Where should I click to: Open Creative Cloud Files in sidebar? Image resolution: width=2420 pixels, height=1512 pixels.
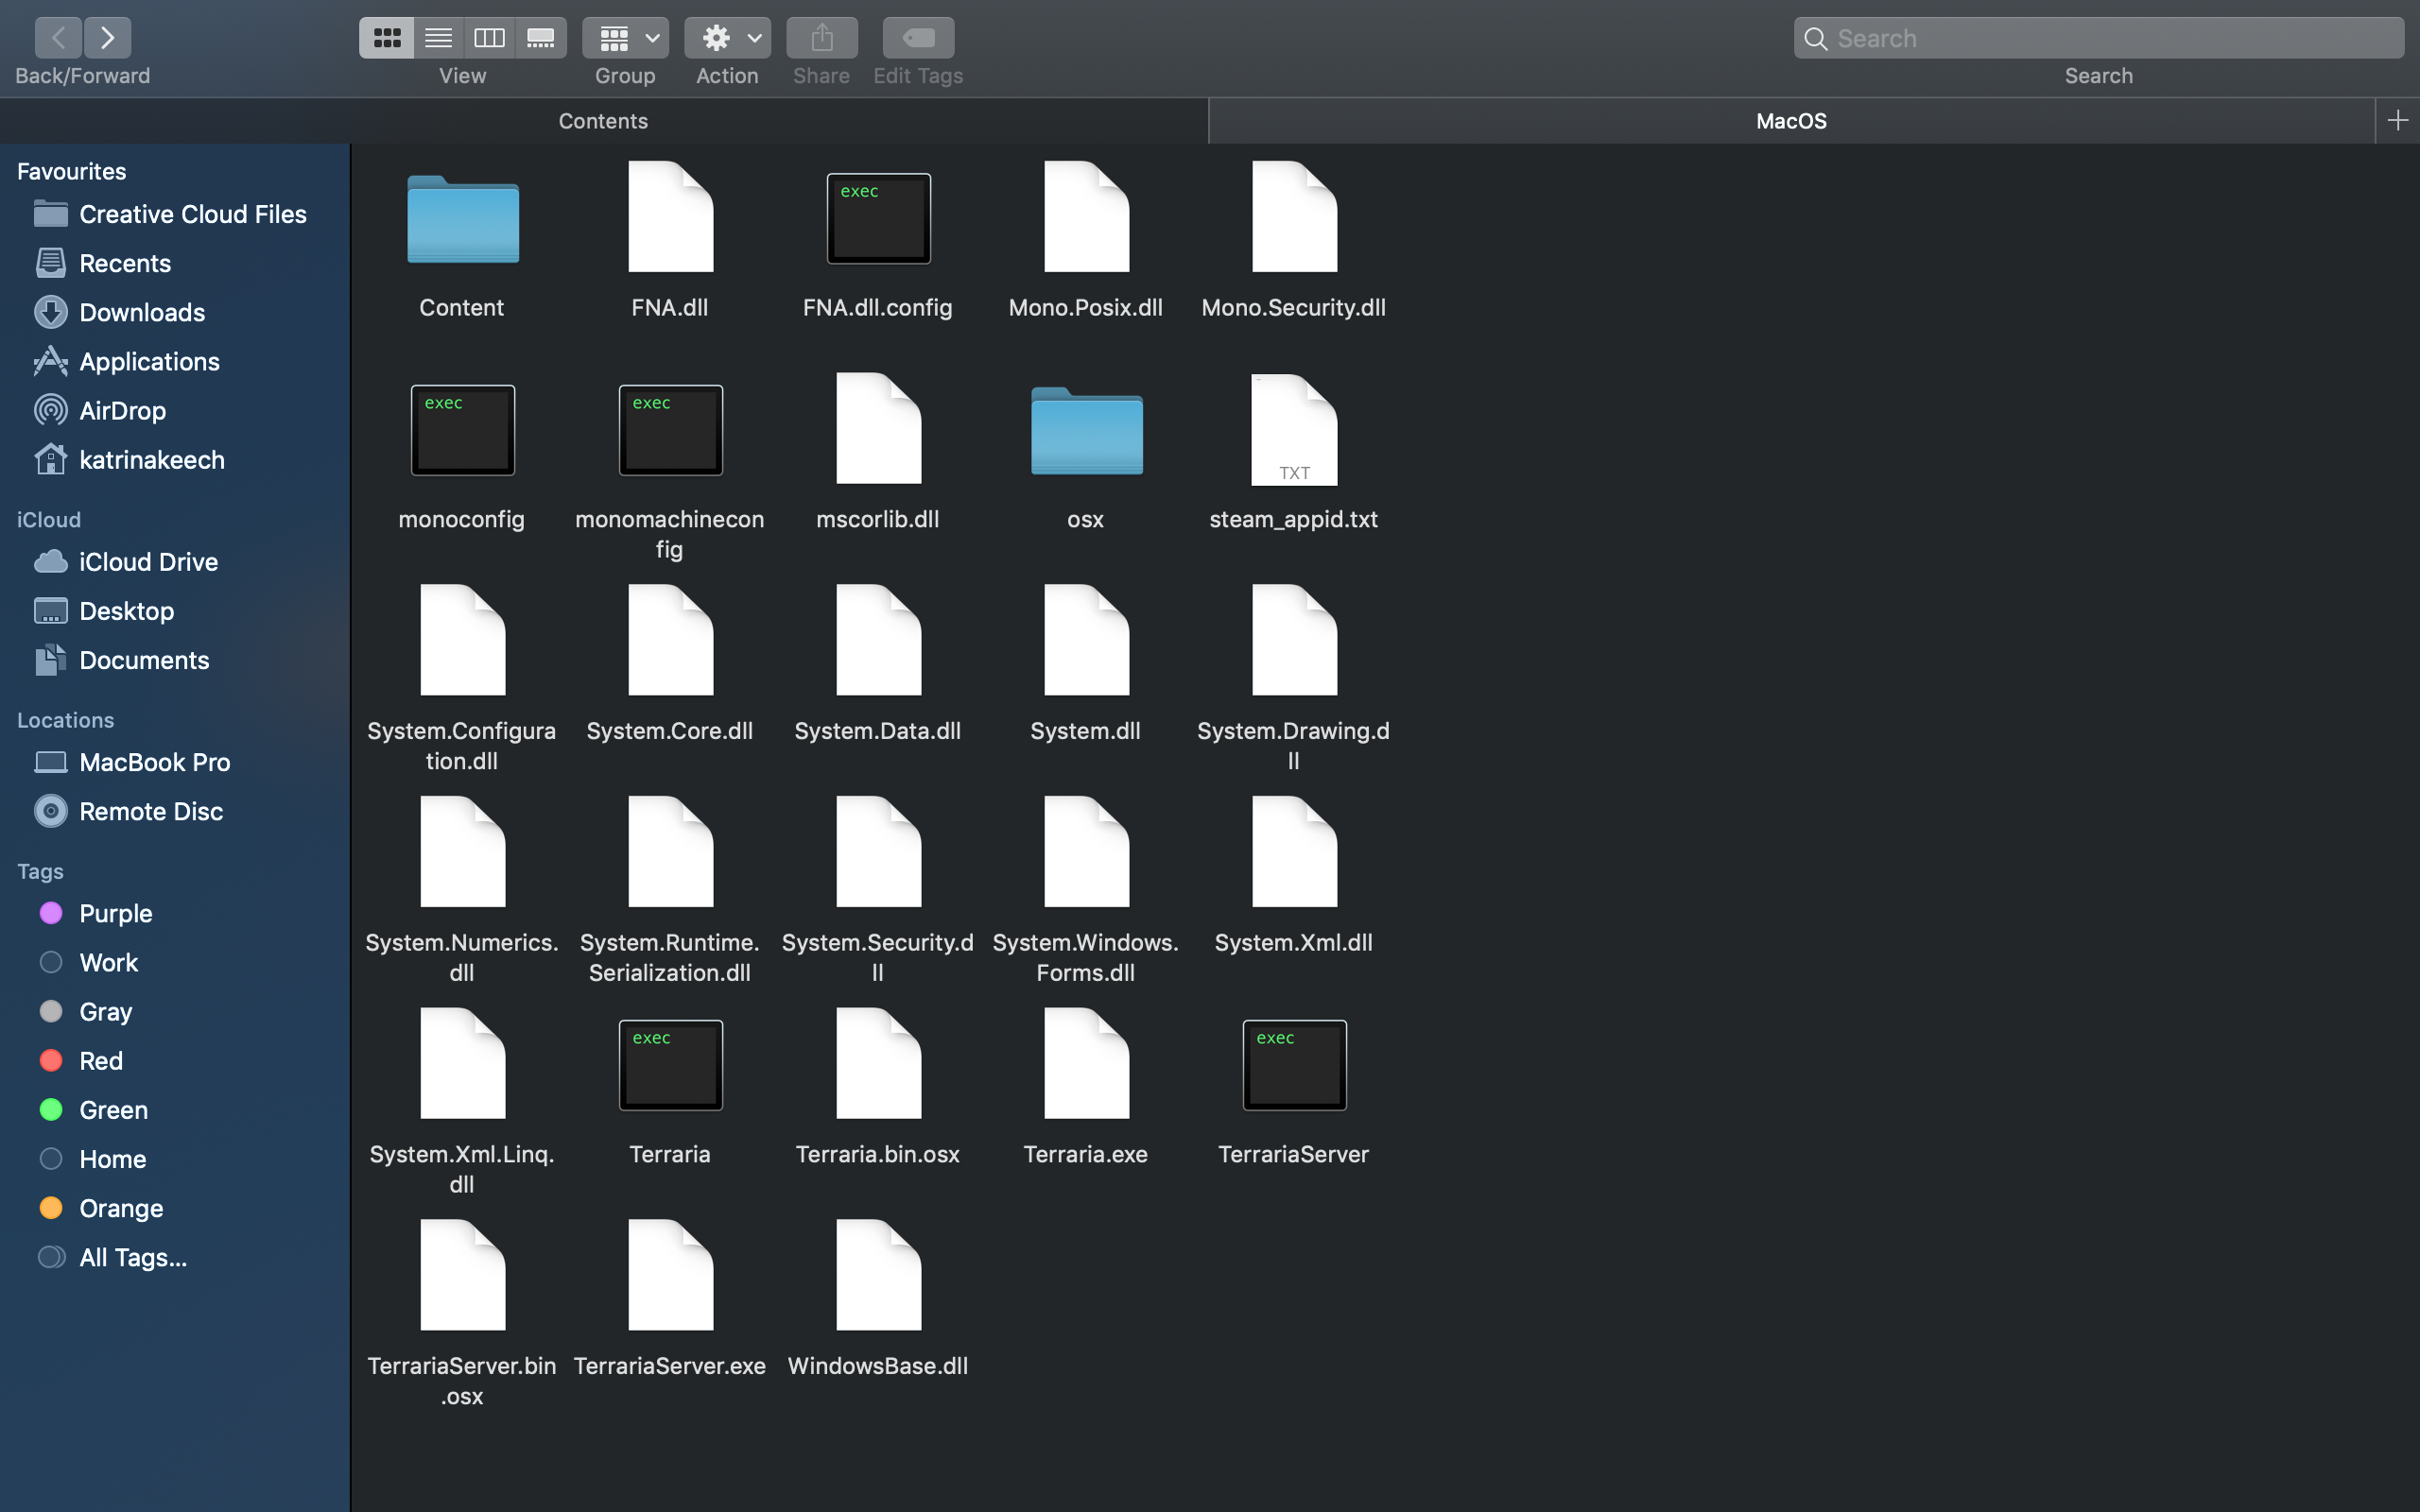pyautogui.click(x=175, y=214)
